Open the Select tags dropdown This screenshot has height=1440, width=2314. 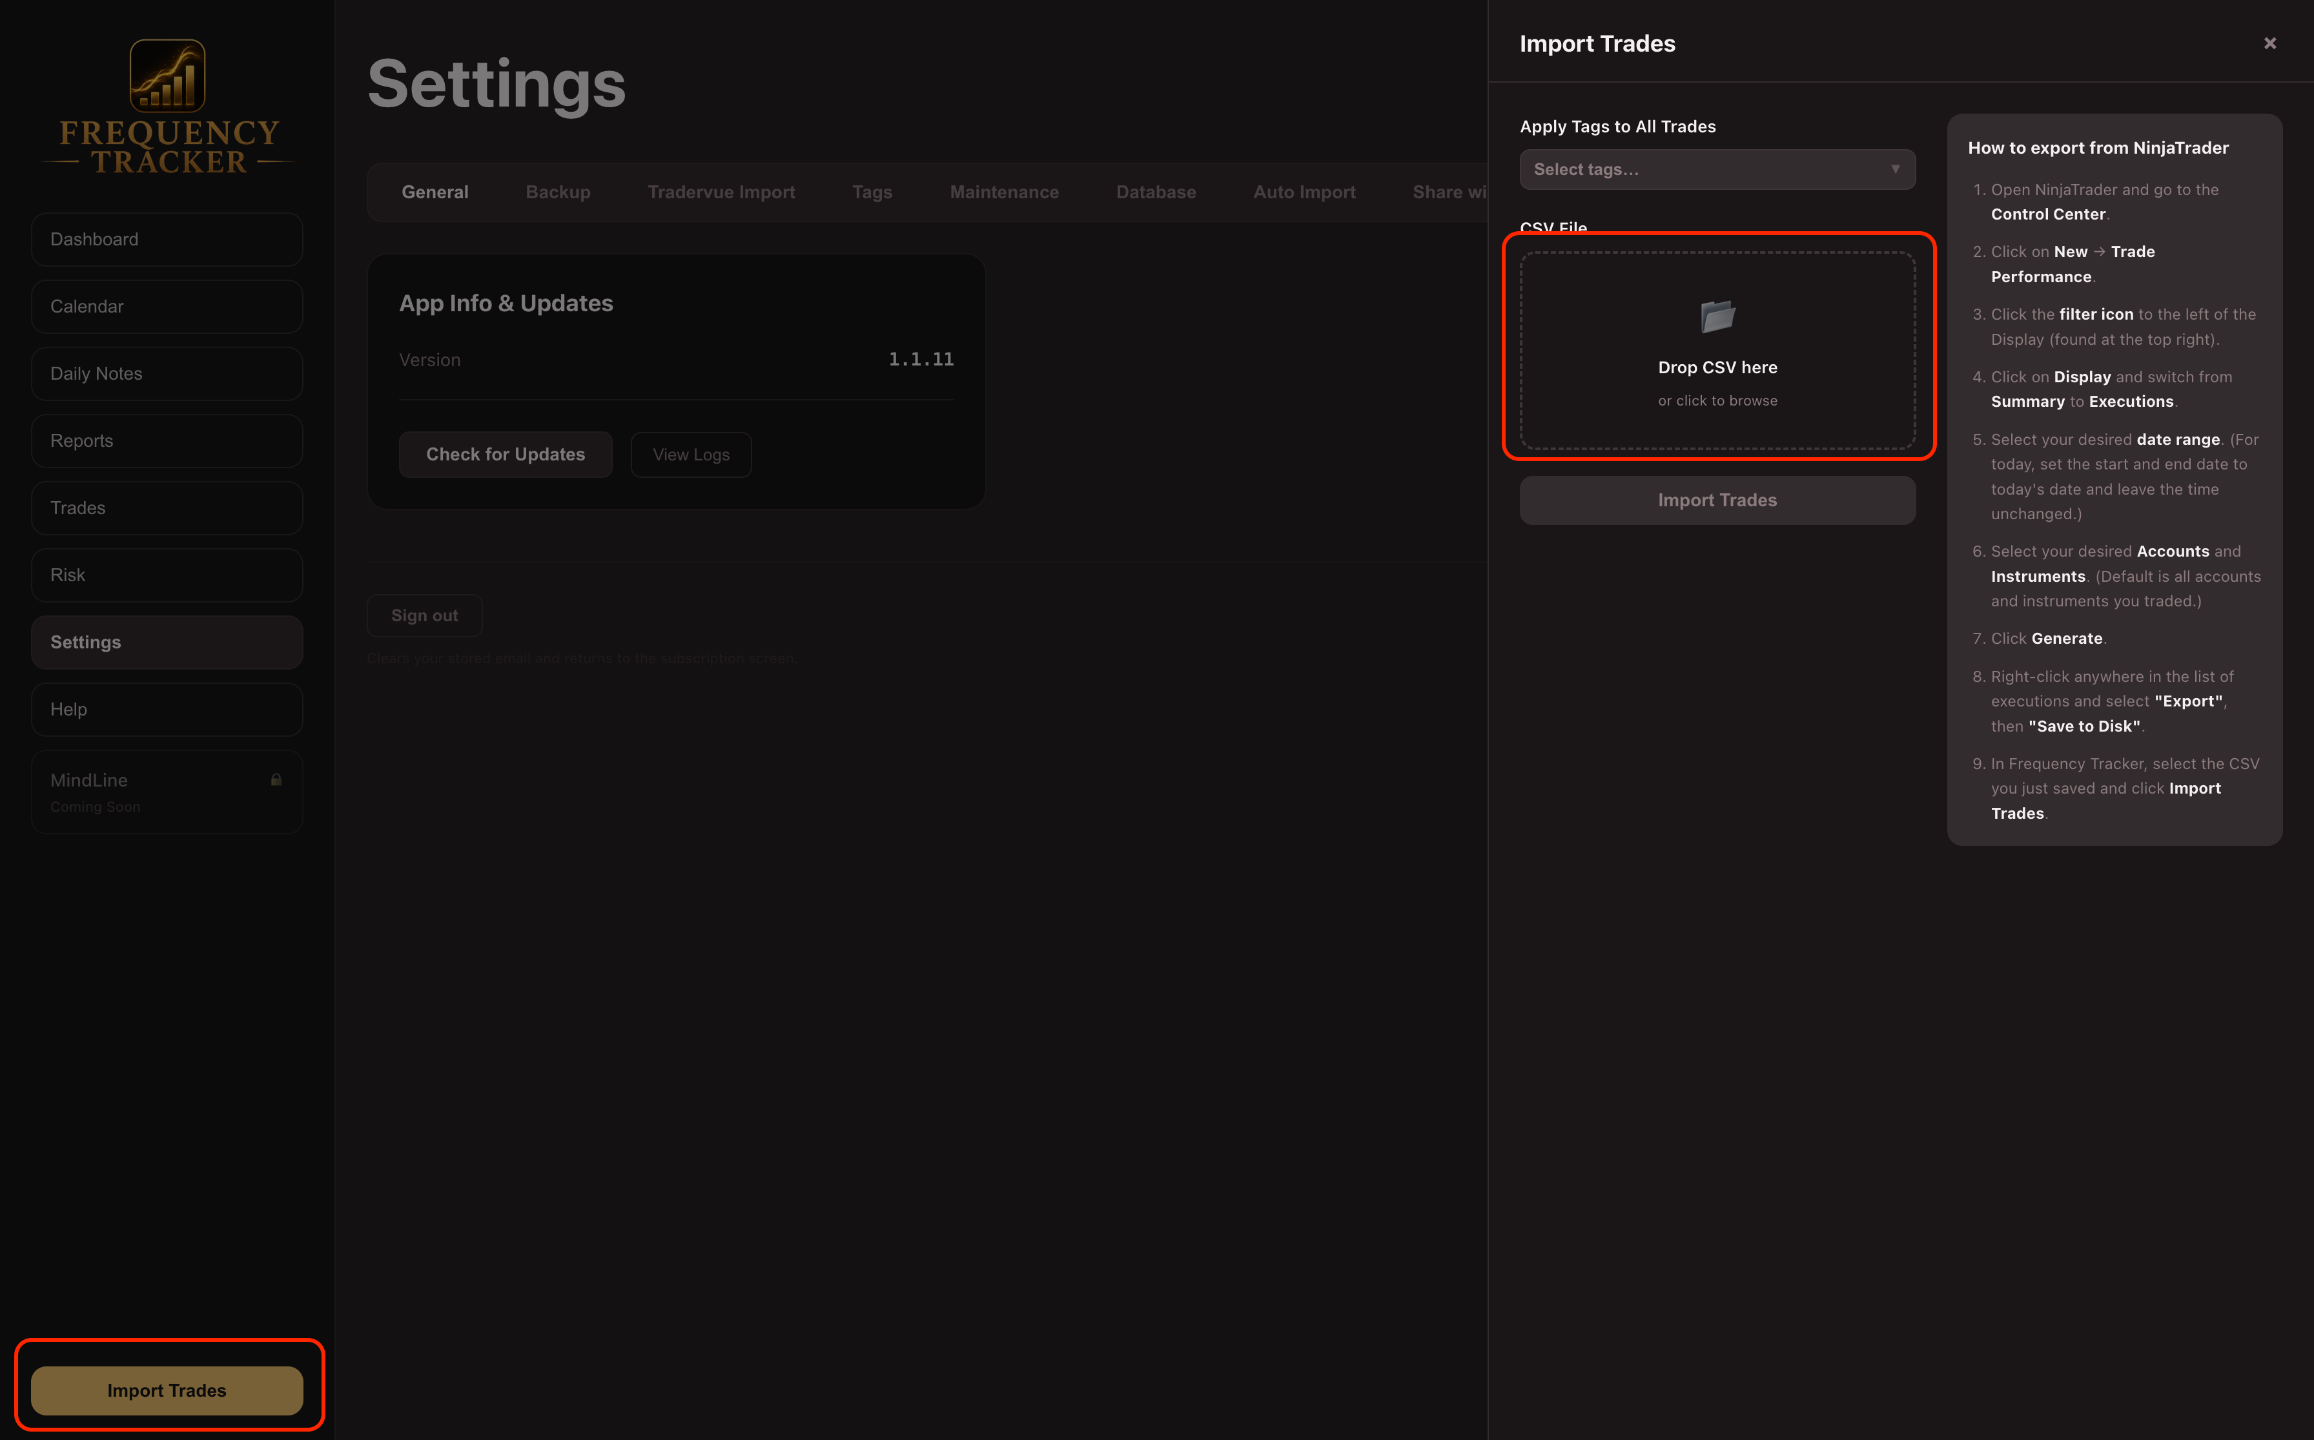(1717, 169)
